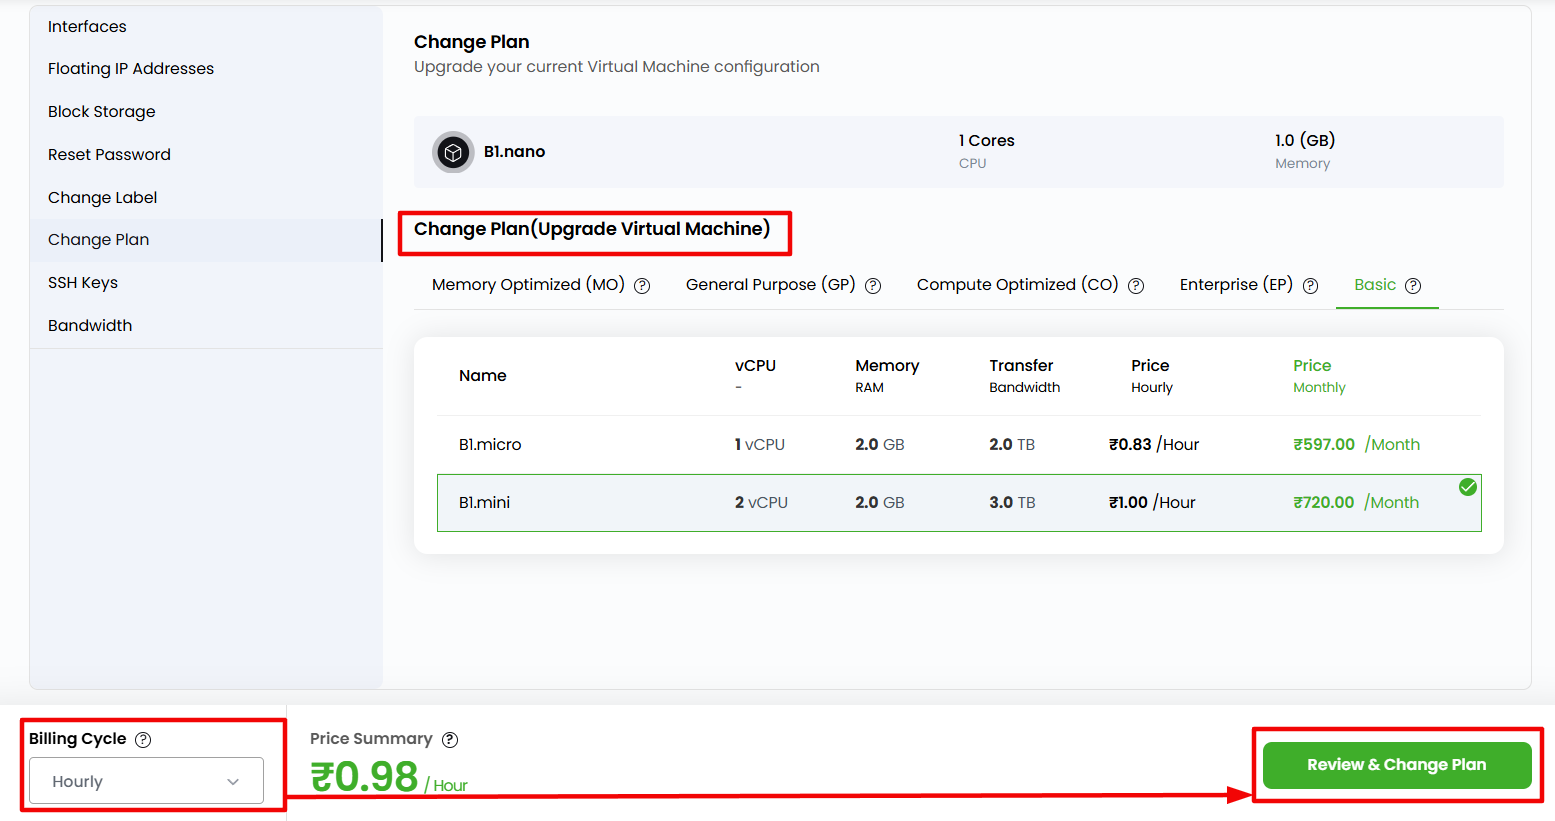
Task: Open the Hourly billing cycle dropdown
Action: 146,781
